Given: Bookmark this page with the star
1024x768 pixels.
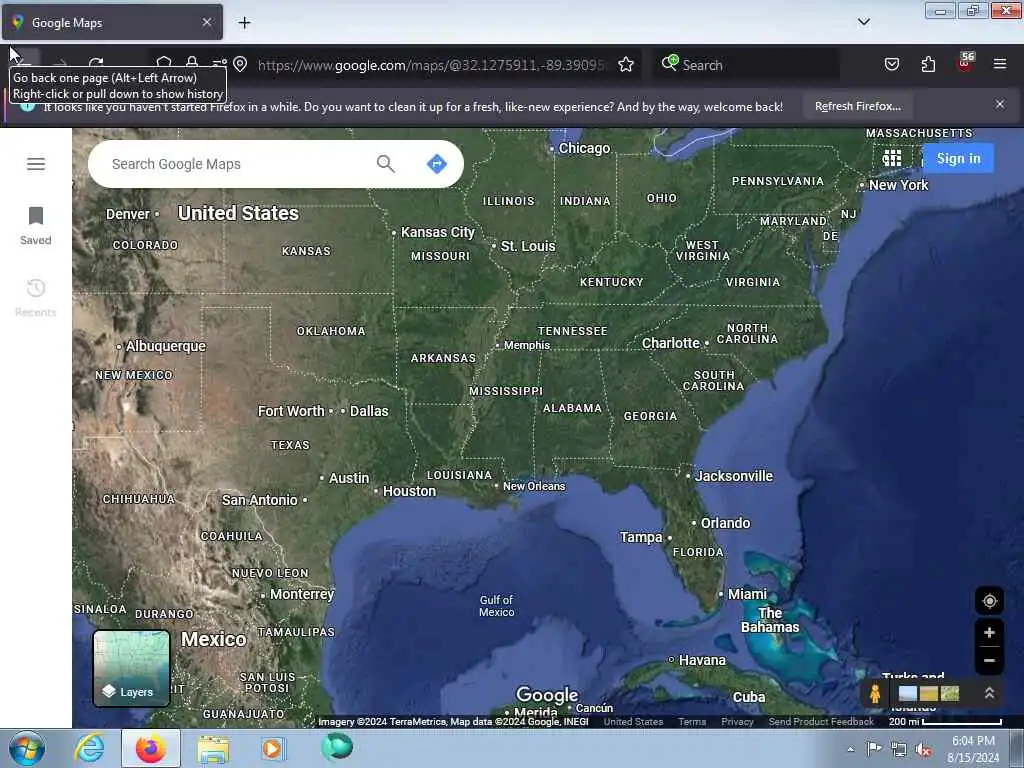Looking at the screenshot, I should tap(626, 64).
